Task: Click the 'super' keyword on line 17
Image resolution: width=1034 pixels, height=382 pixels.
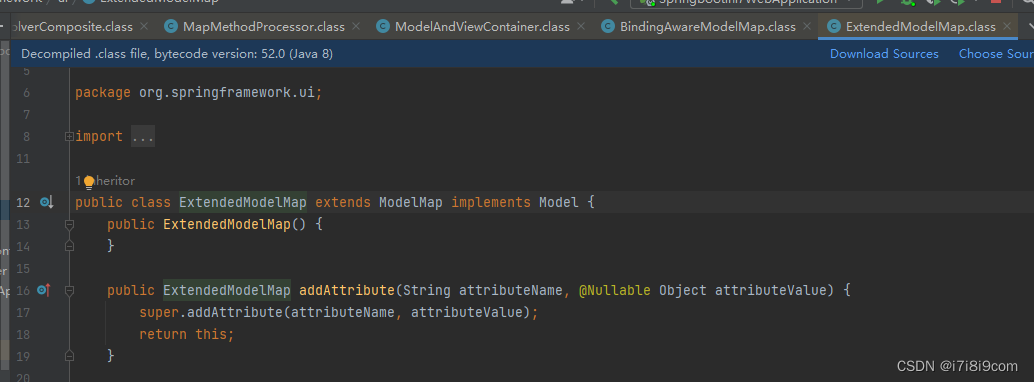Action: click(x=159, y=312)
